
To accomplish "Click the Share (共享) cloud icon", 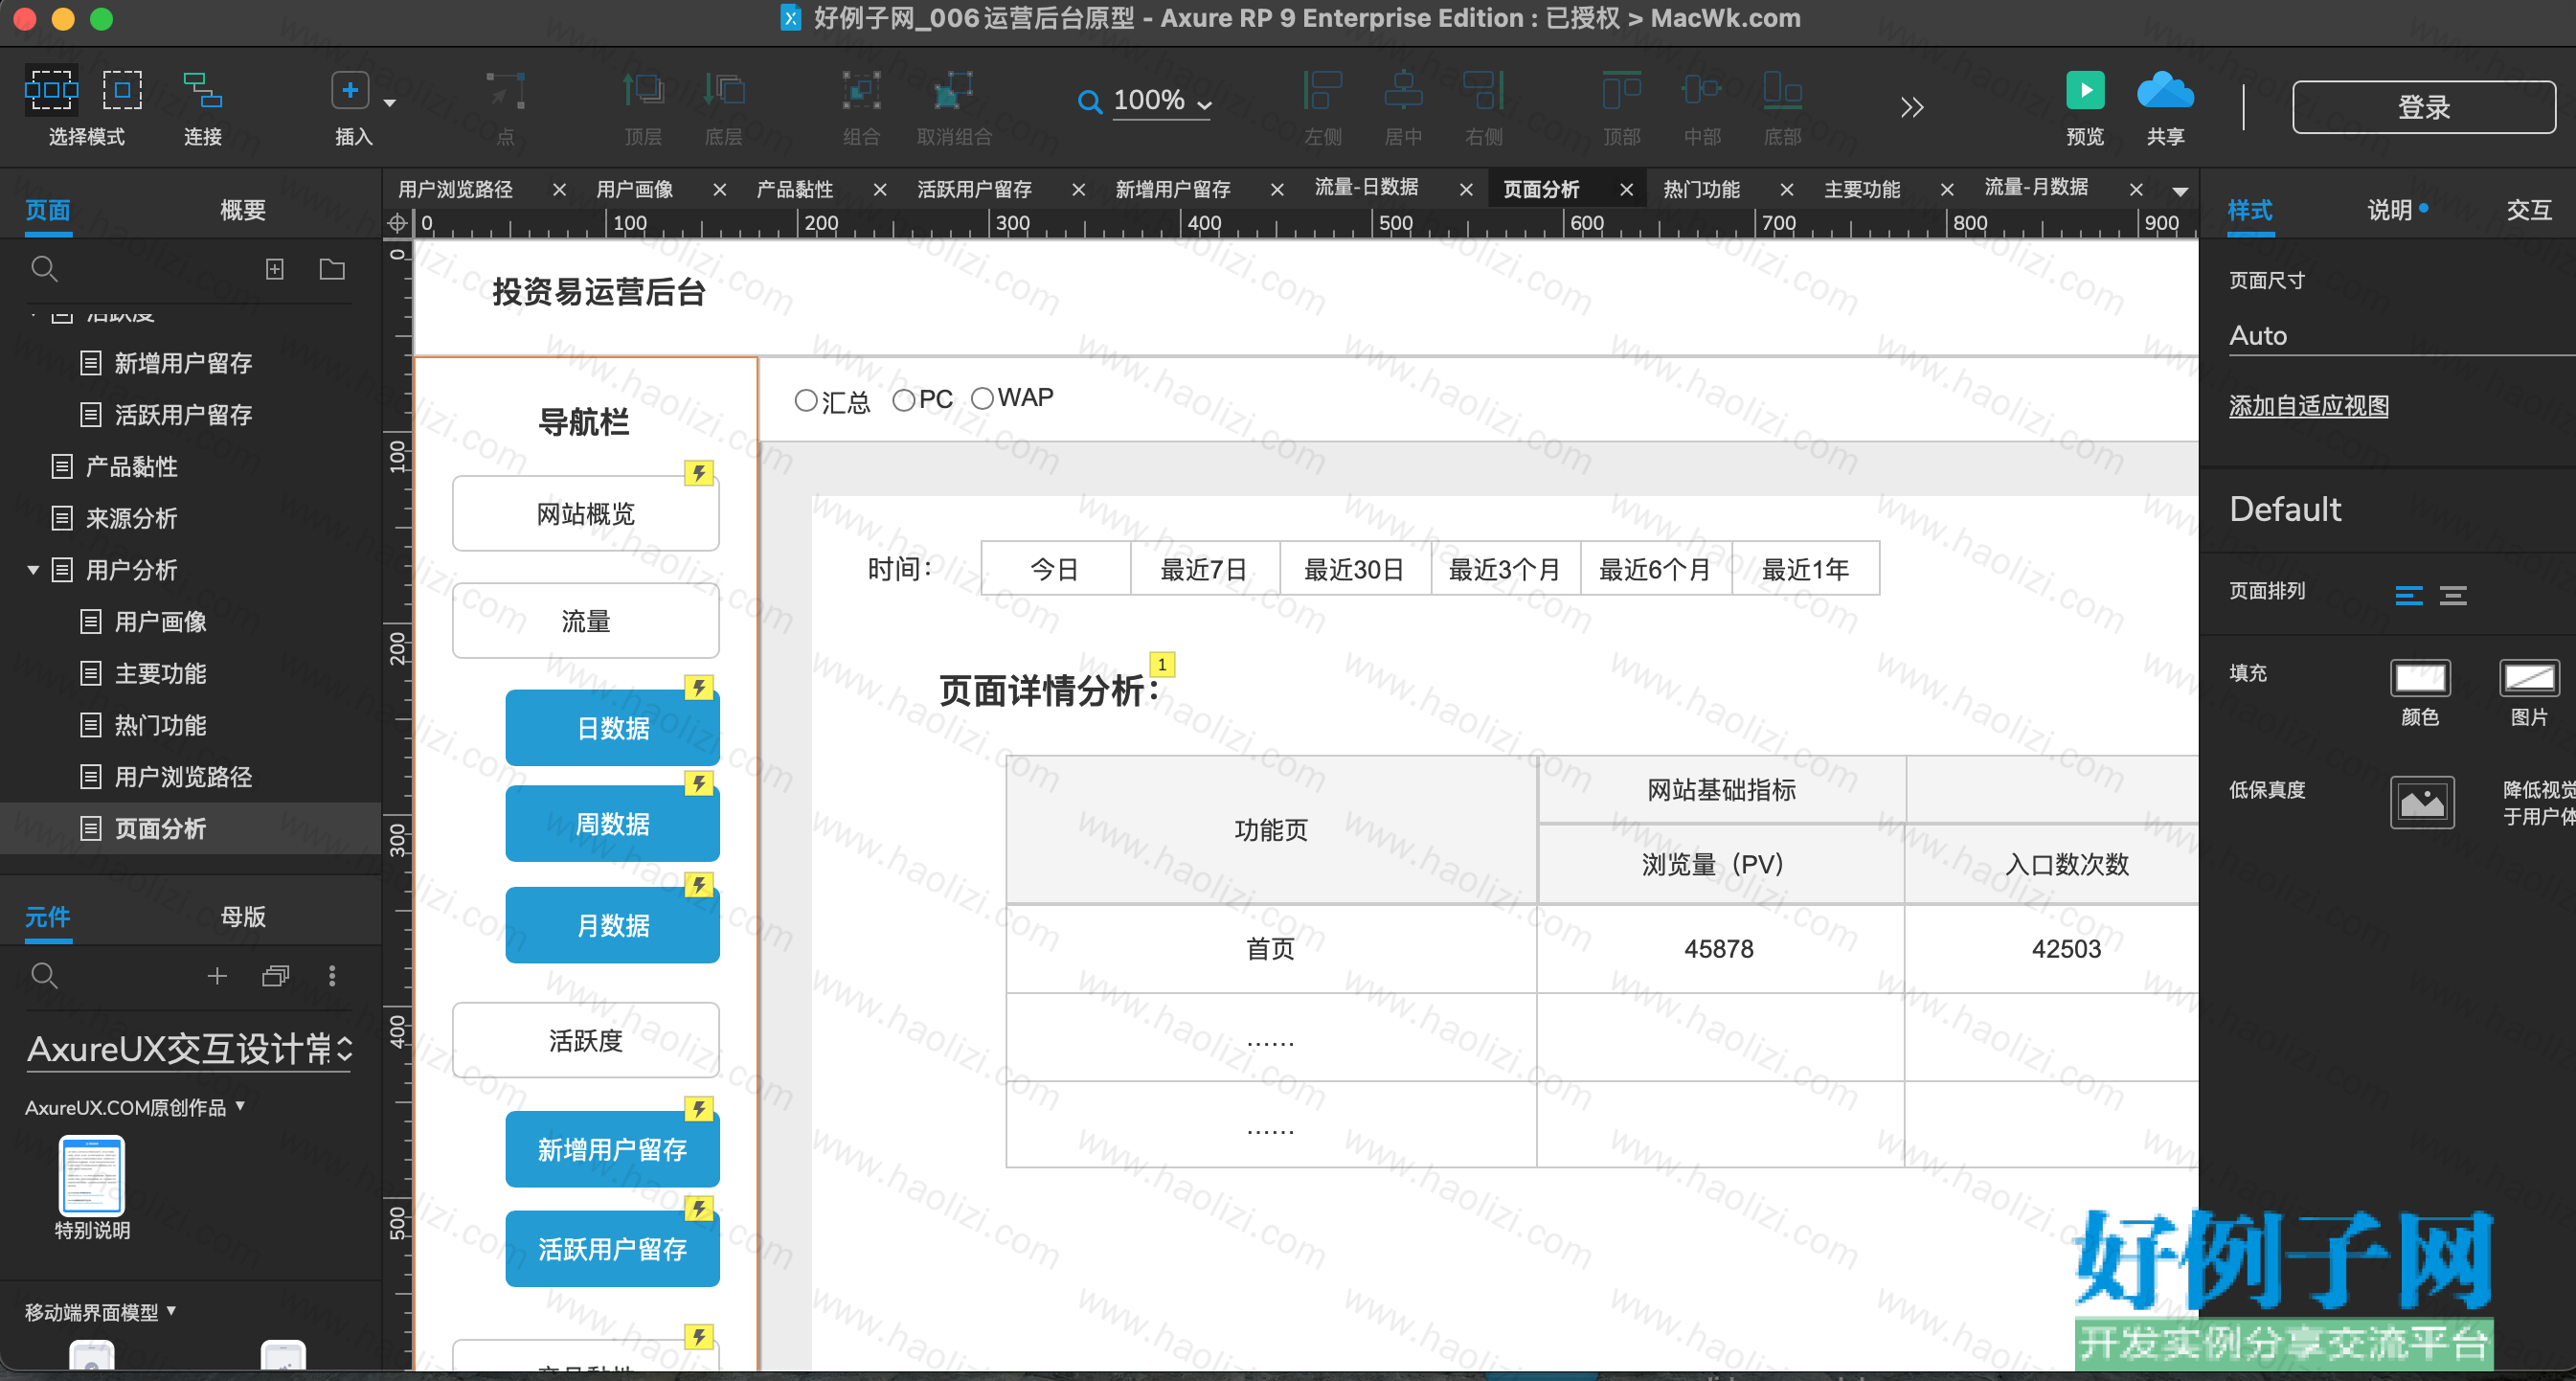I will [2165, 91].
